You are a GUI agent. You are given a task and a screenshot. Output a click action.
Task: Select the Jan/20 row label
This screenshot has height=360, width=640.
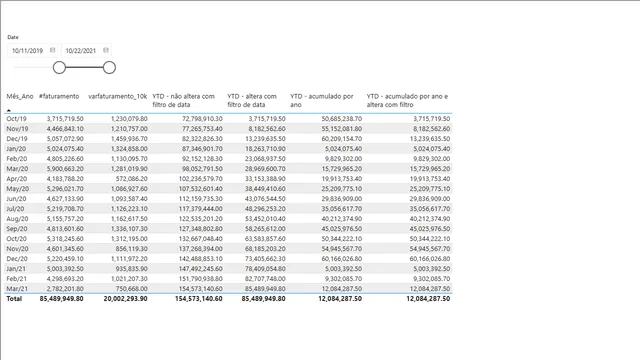(16, 149)
